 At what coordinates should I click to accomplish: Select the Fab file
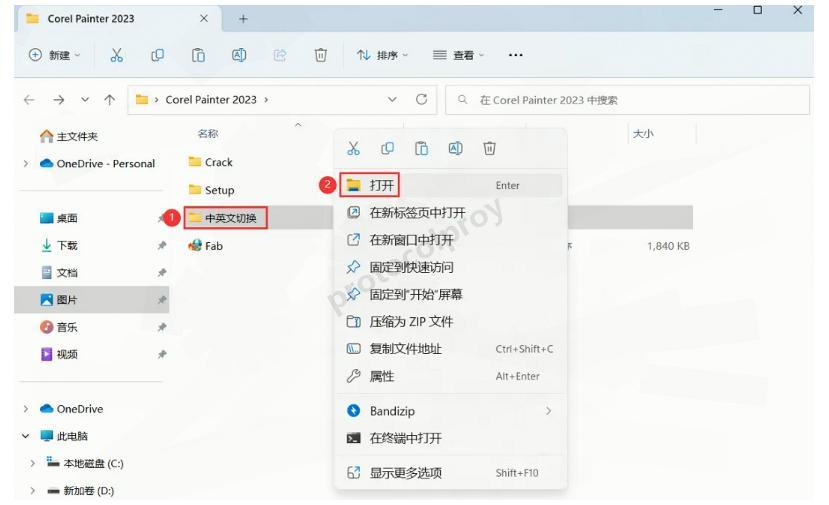(206, 246)
